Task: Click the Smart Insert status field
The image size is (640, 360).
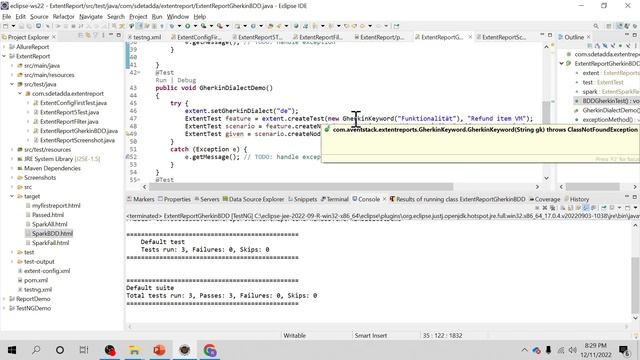Action: tap(371, 336)
